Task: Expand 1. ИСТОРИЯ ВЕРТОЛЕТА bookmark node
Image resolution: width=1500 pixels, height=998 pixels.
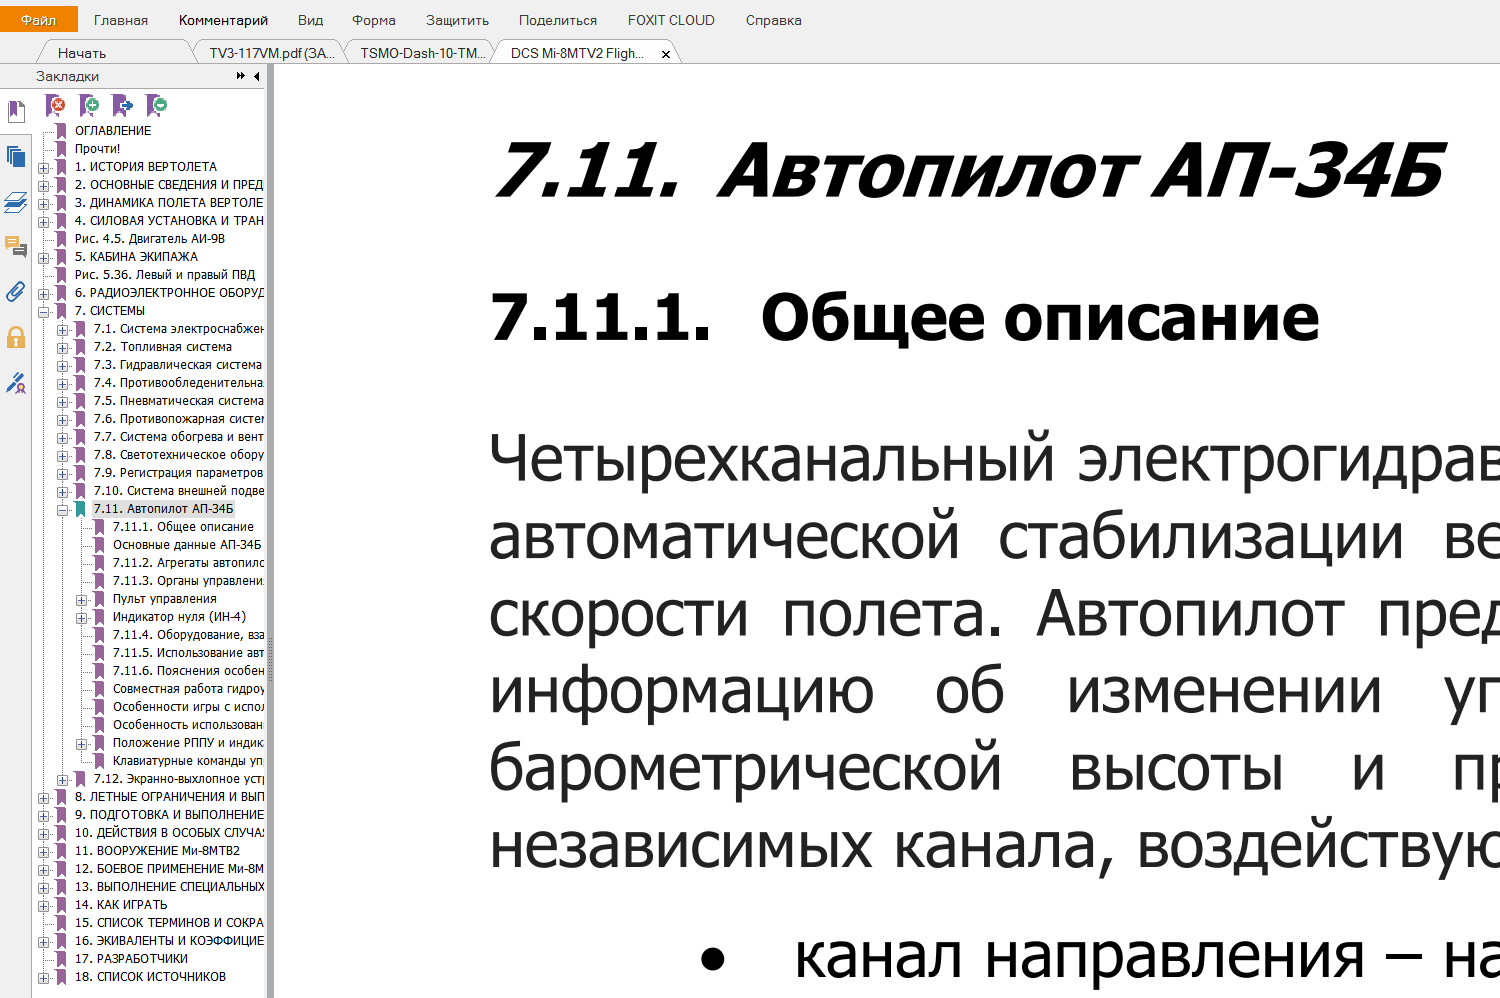Action: tap(44, 168)
